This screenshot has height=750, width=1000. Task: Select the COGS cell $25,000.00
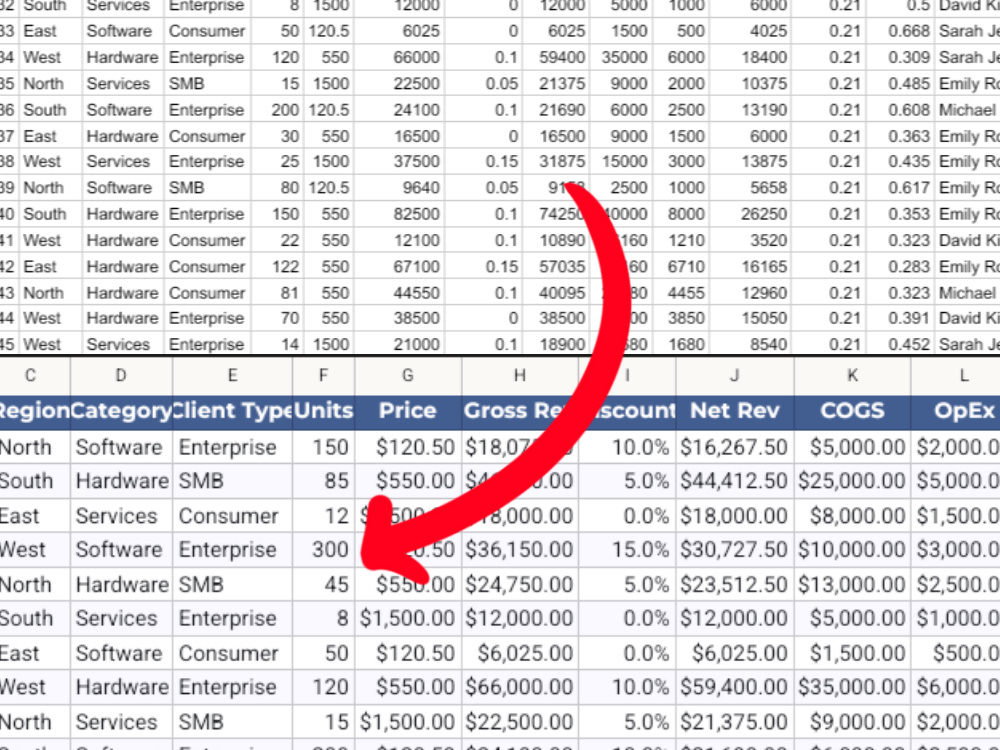(x=852, y=481)
